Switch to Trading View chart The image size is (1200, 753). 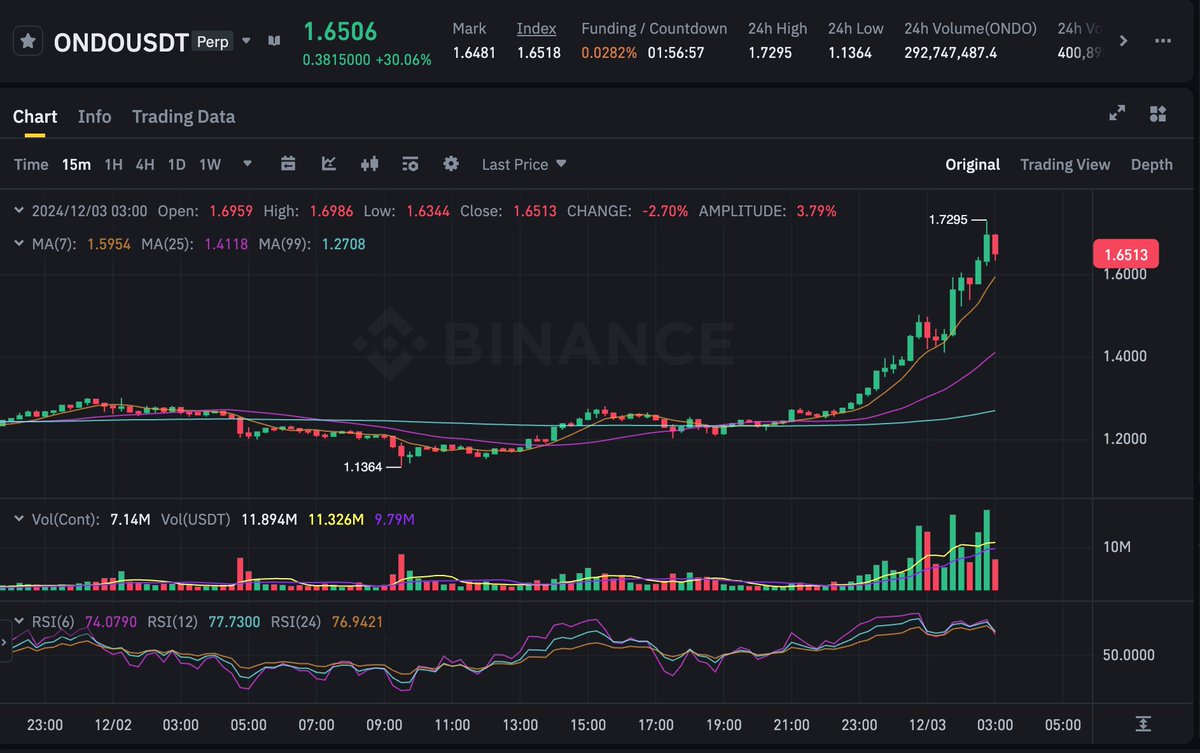pos(1065,164)
